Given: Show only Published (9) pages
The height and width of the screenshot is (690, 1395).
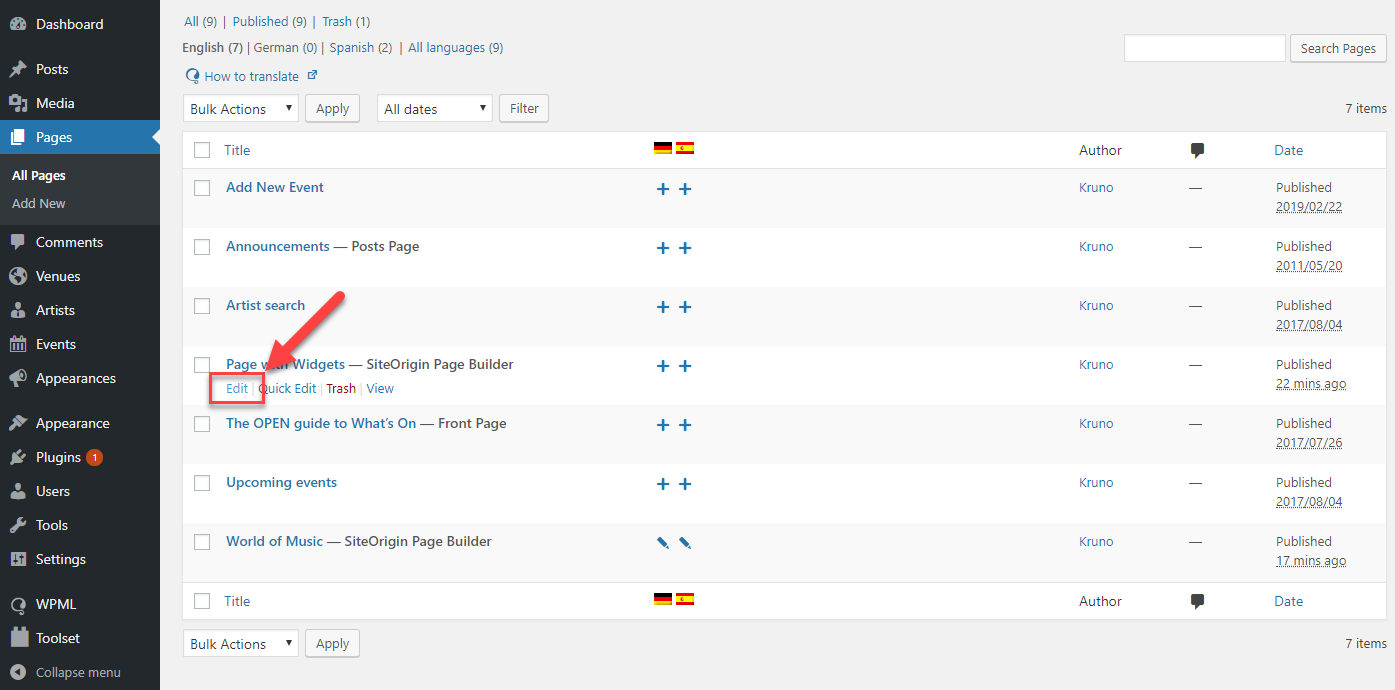Looking at the screenshot, I should click(269, 21).
